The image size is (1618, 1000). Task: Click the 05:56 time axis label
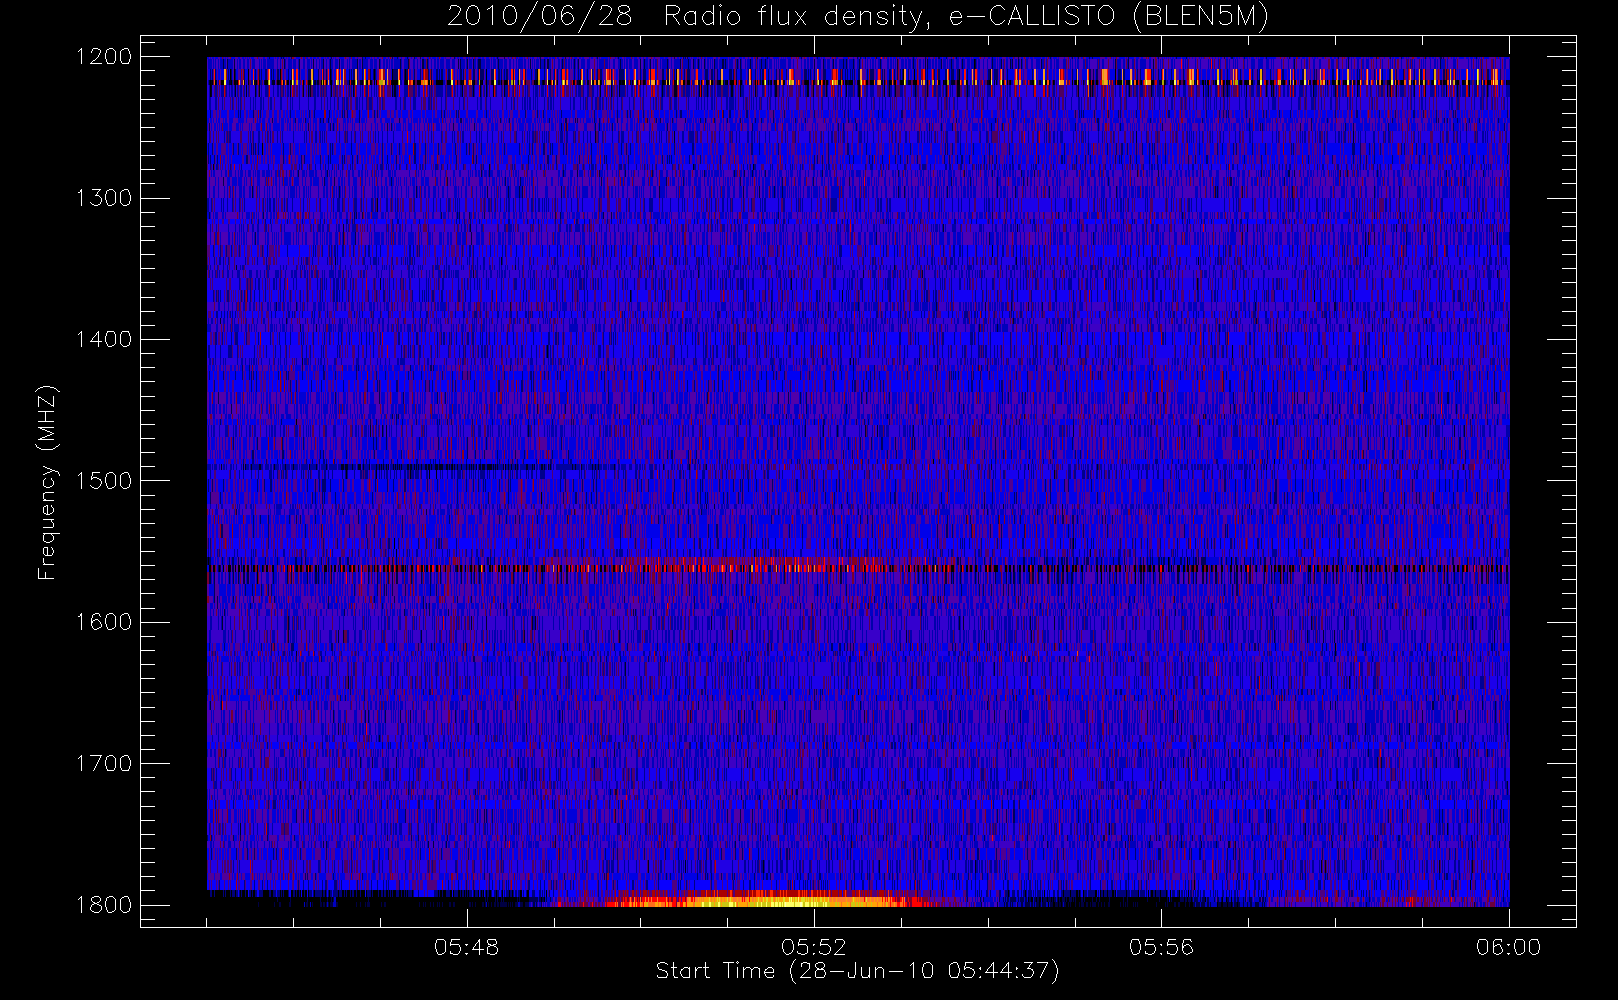[1161, 947]
